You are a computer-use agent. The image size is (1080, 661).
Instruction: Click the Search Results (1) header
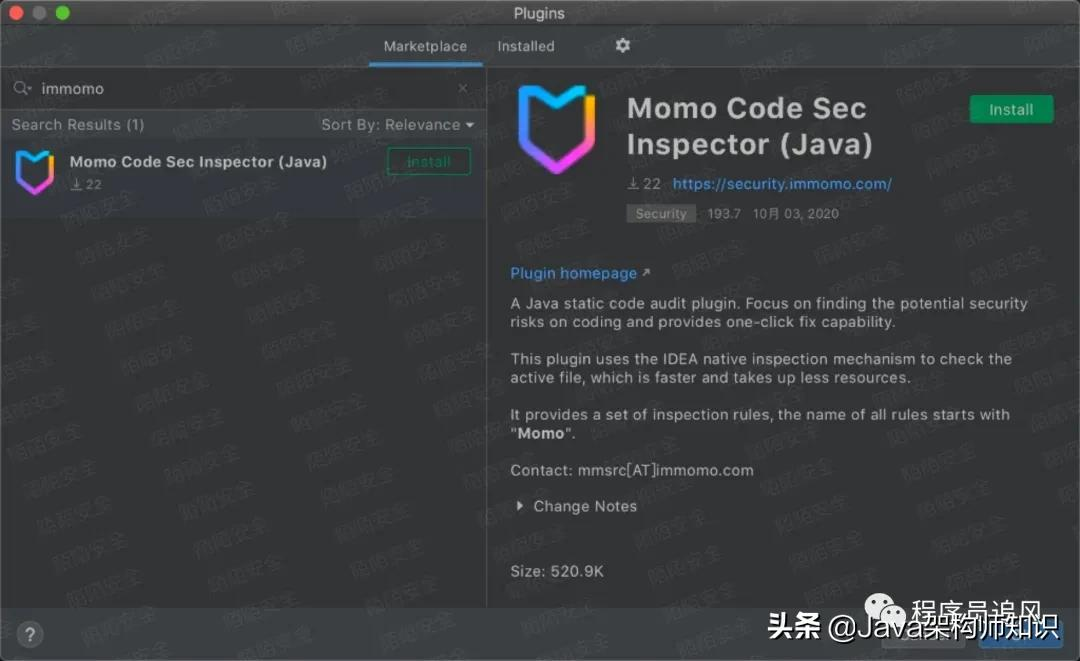(x=78, y=125)
